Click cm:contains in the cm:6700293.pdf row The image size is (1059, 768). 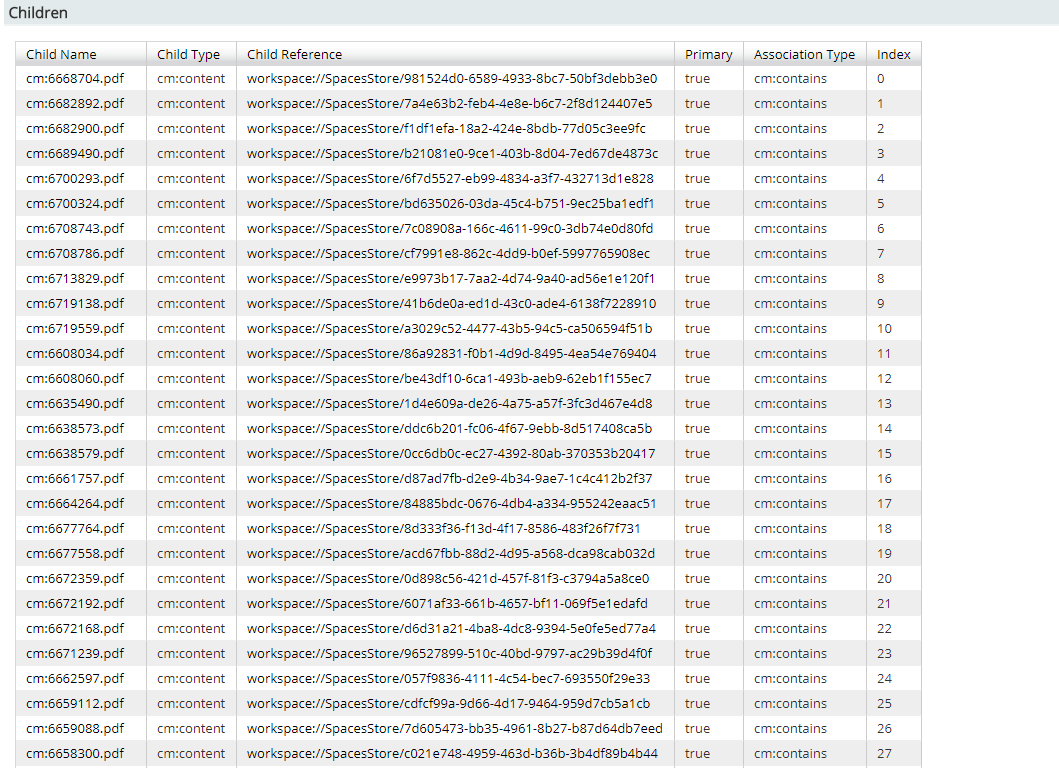coord(790,178)
